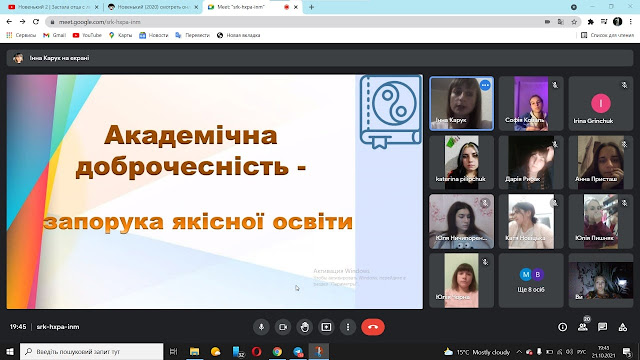
Task: Open Карты bookmark
Action: tap(120, 36)
